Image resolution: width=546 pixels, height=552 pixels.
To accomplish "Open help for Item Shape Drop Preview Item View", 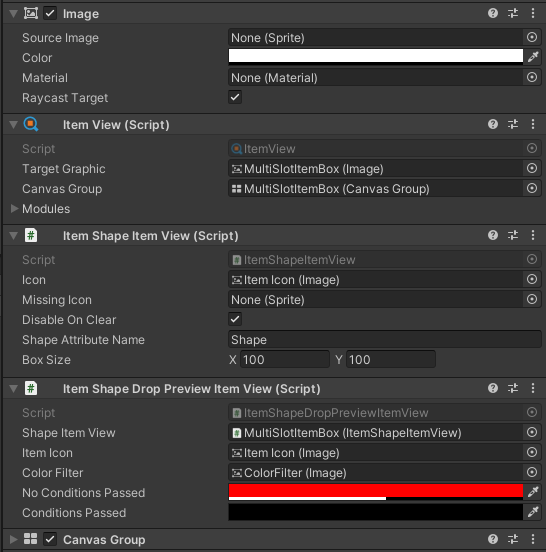I will click(x=493, y=388).
